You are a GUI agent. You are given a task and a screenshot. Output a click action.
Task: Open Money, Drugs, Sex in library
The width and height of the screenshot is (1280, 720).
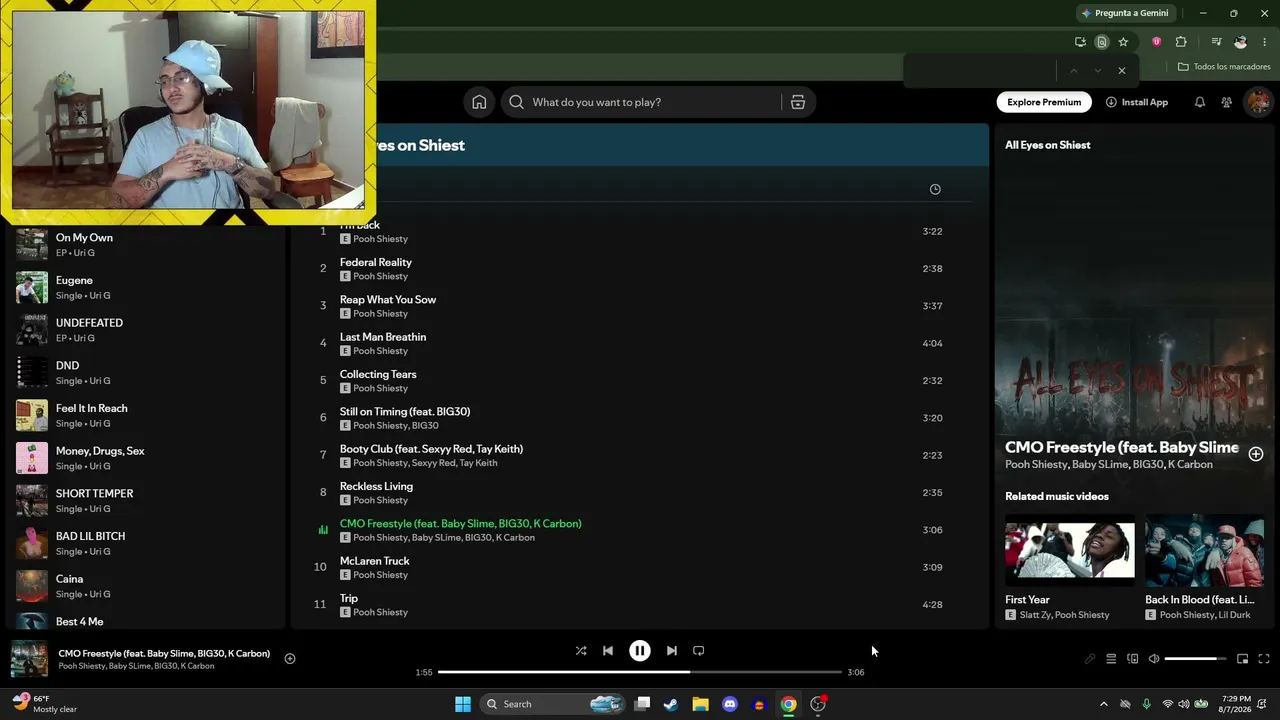[145, 458]
